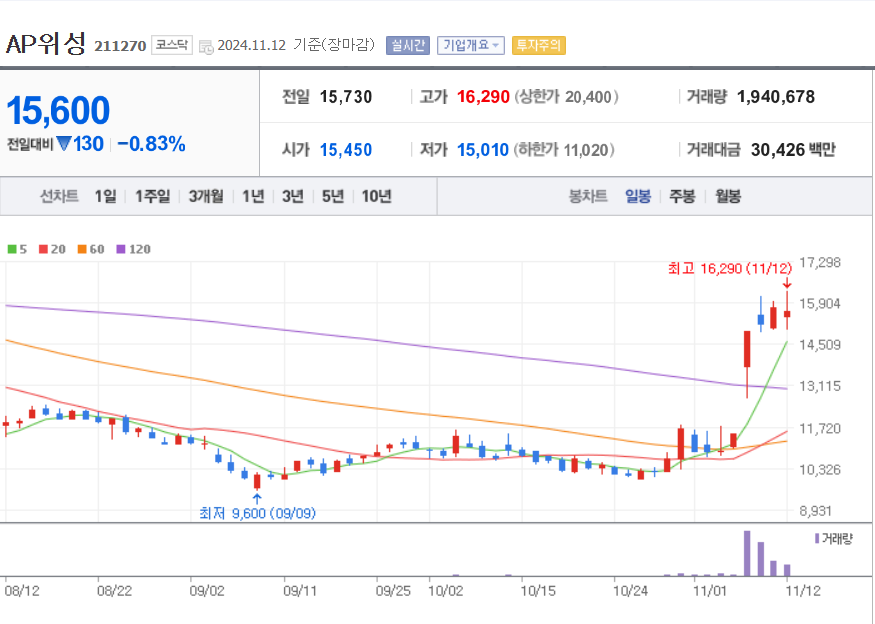Click the AP위성 stock name title
875x624 pixels.
[x=46, y=44]
